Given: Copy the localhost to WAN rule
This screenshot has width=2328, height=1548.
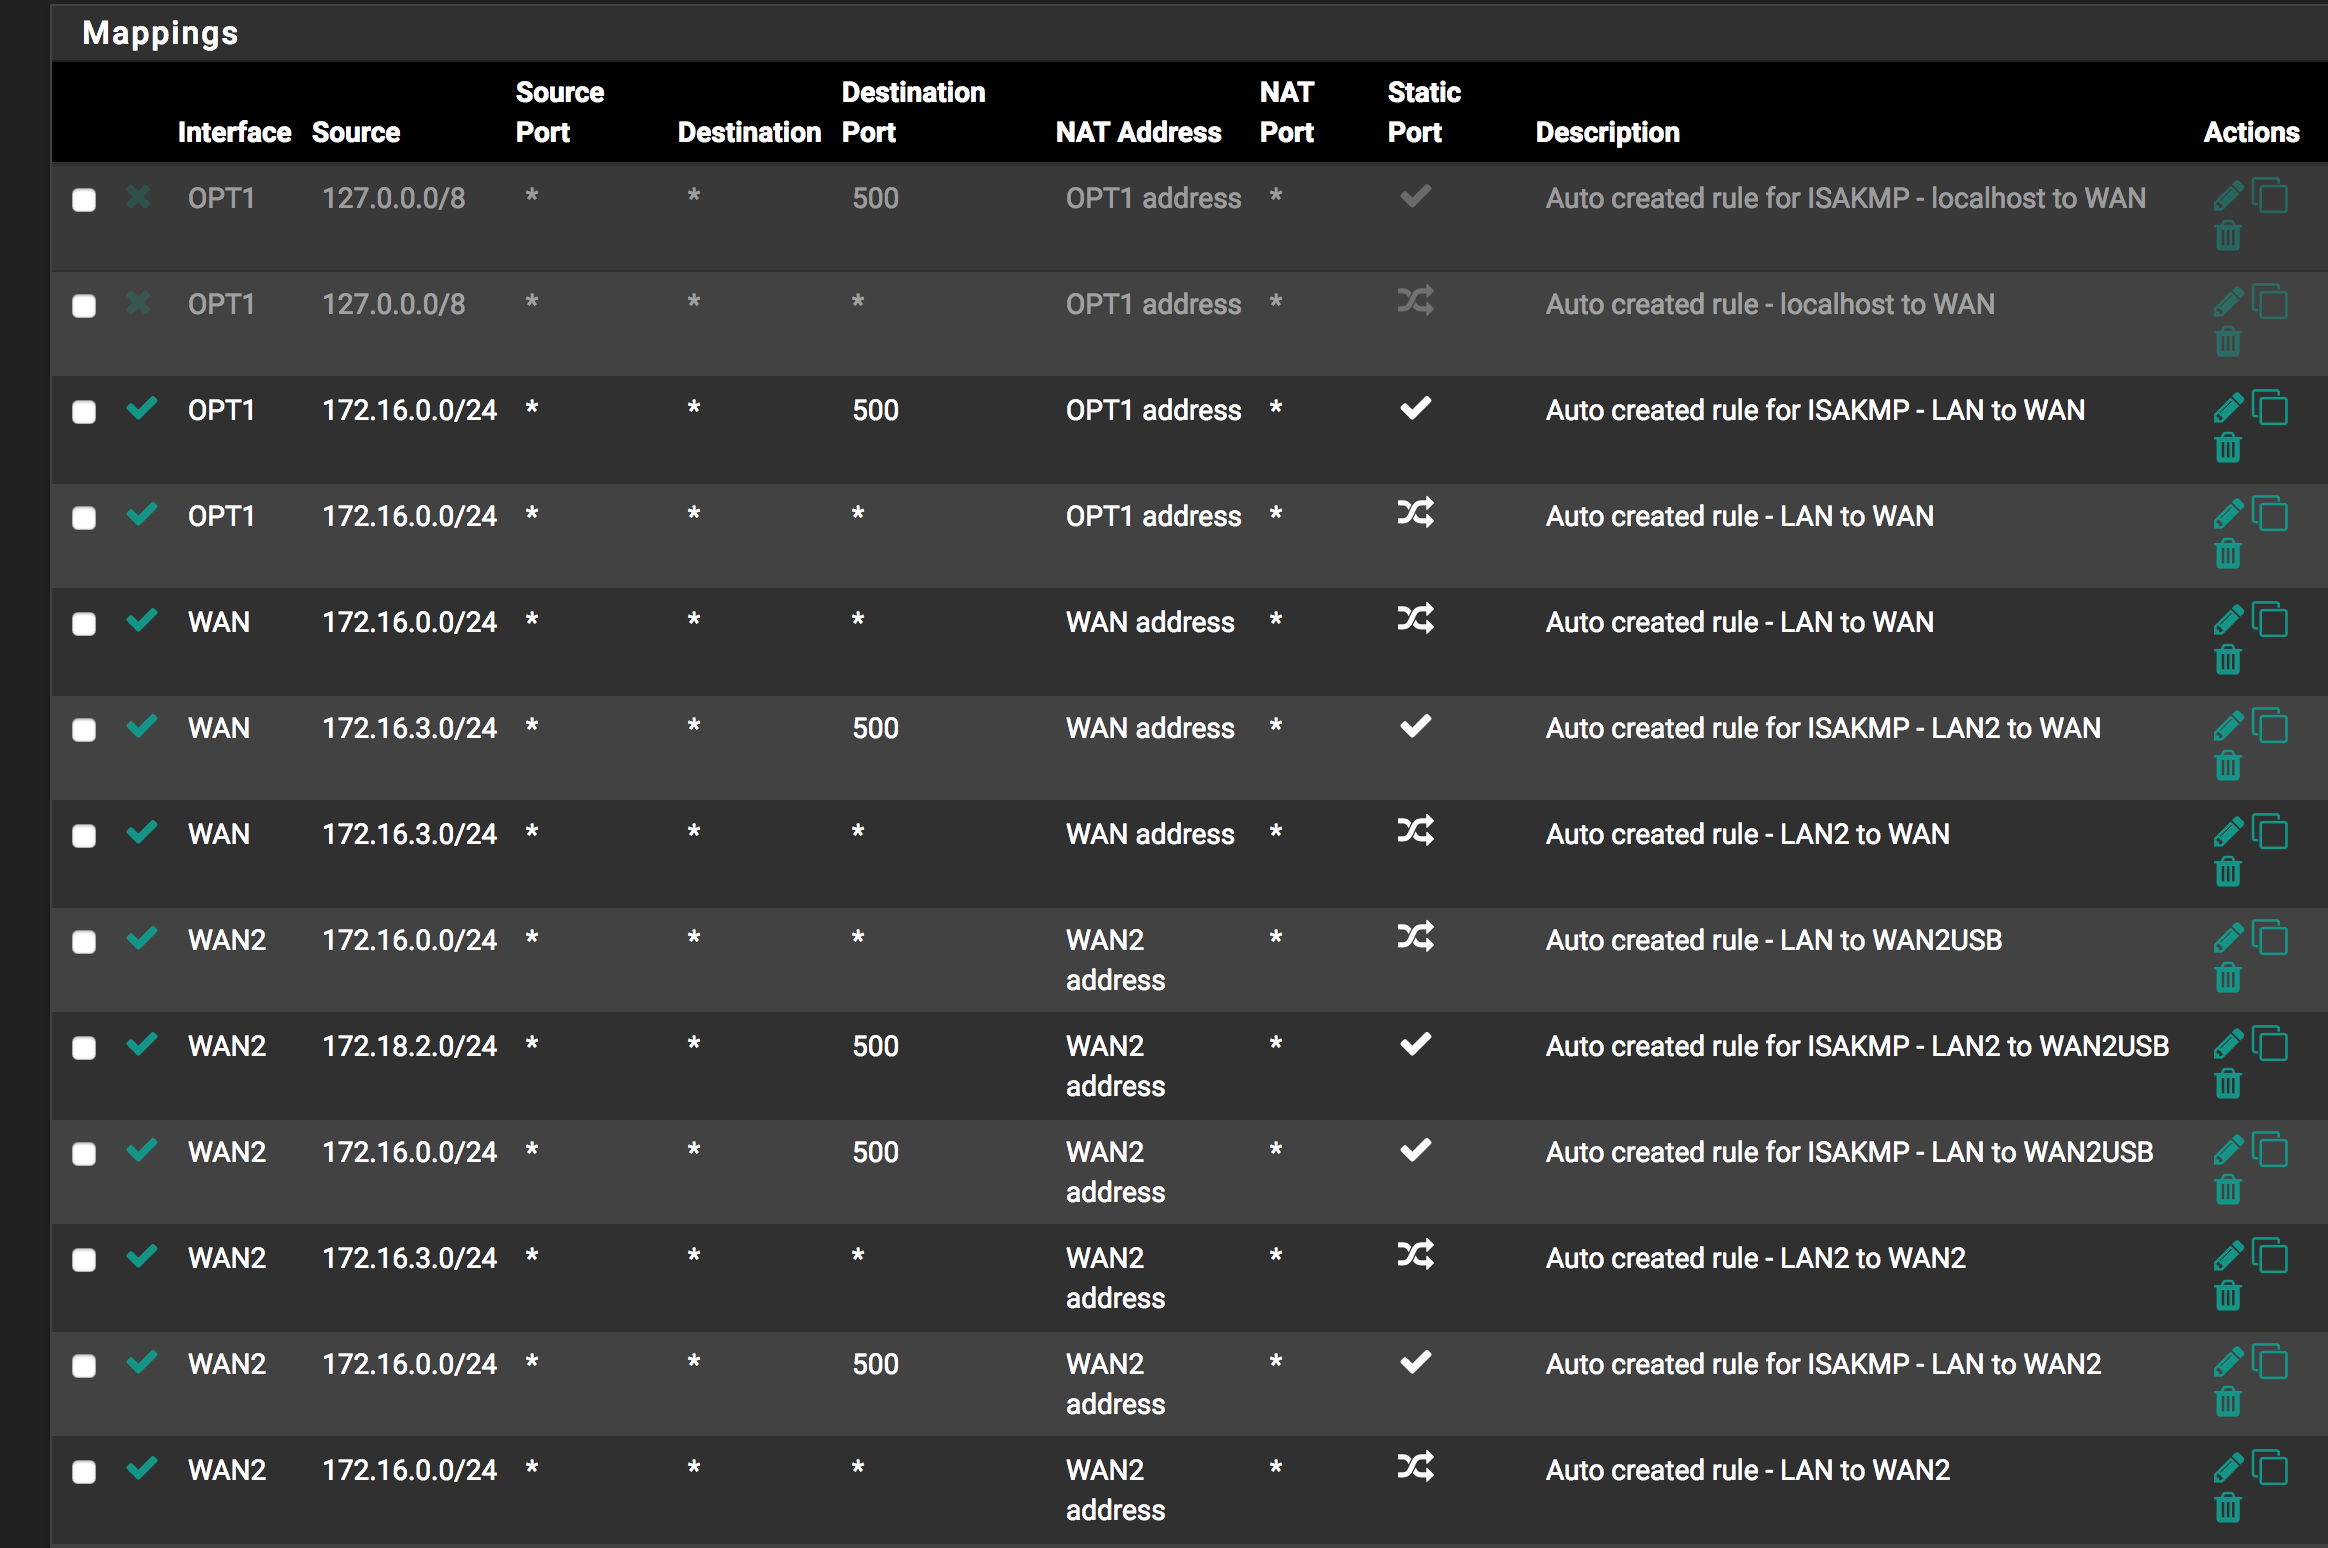Looking at the screenshot, I should [x=2270, y=301].
